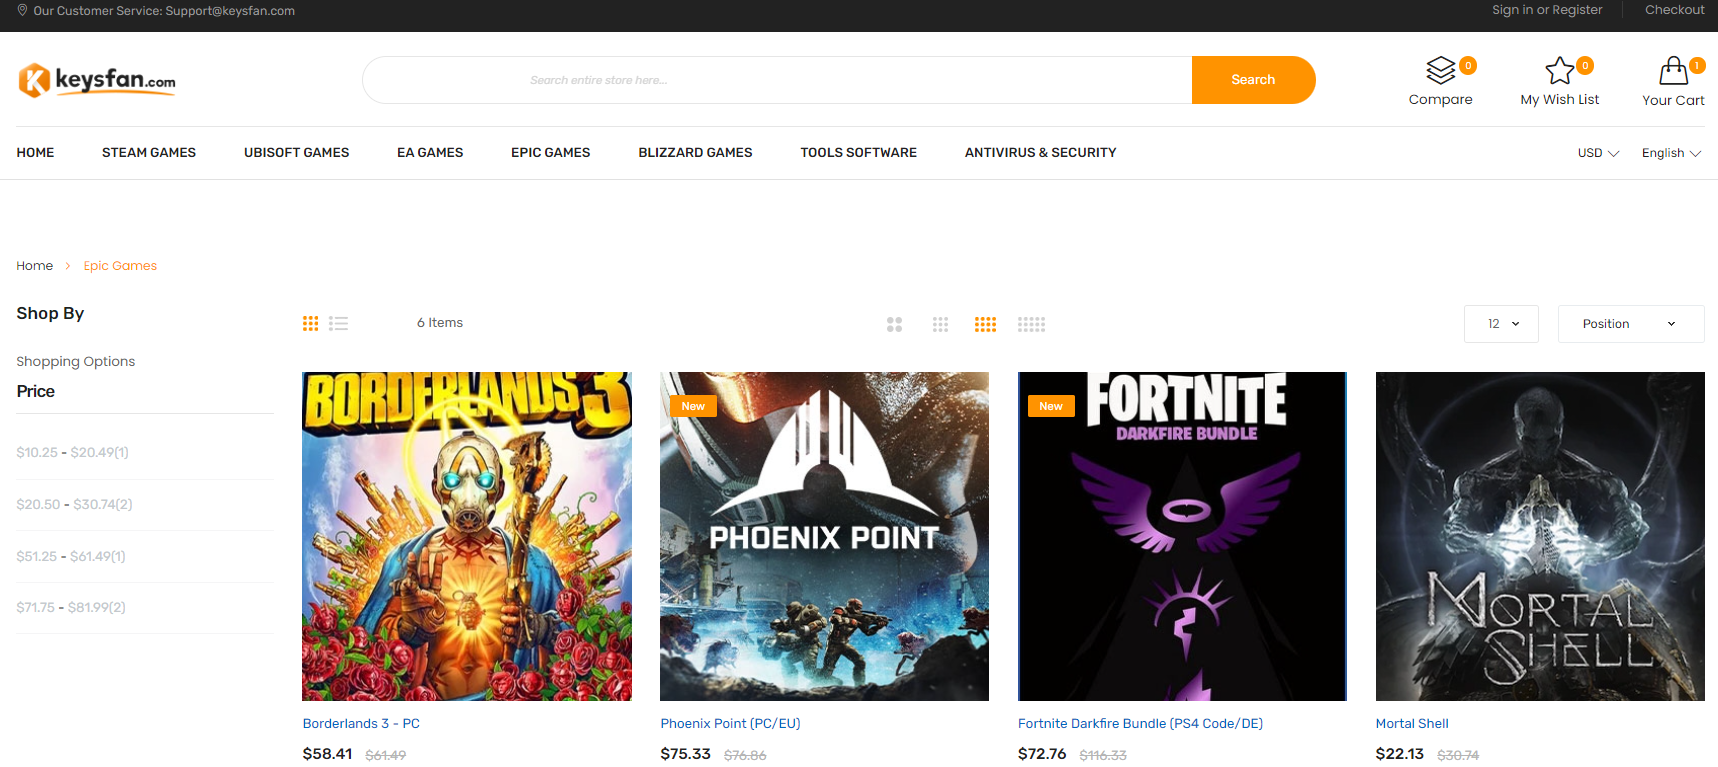This screenshot has width=1718, height=767.
Task: Click the '6 Items' count text
Action: pos(440,323)
